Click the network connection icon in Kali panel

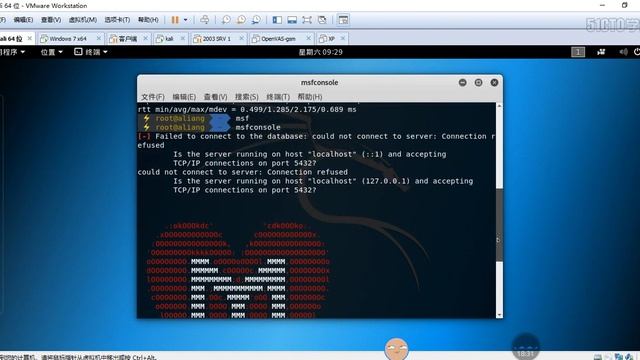tap(601, 52)
